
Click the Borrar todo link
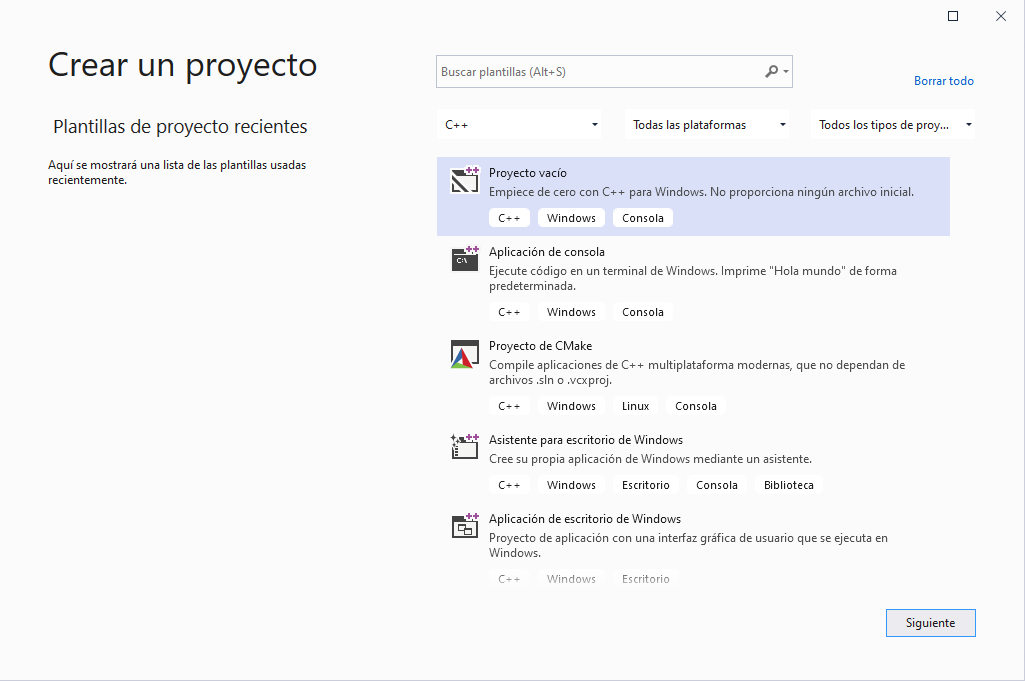[x=943, y=81]
